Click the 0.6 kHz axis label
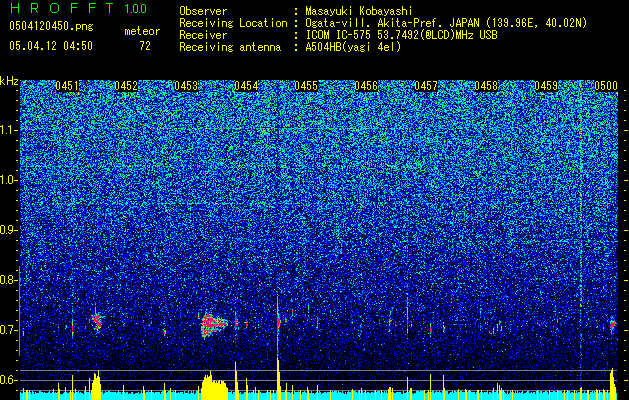Screen dimensions: 629x400 (x=9, y=380)
